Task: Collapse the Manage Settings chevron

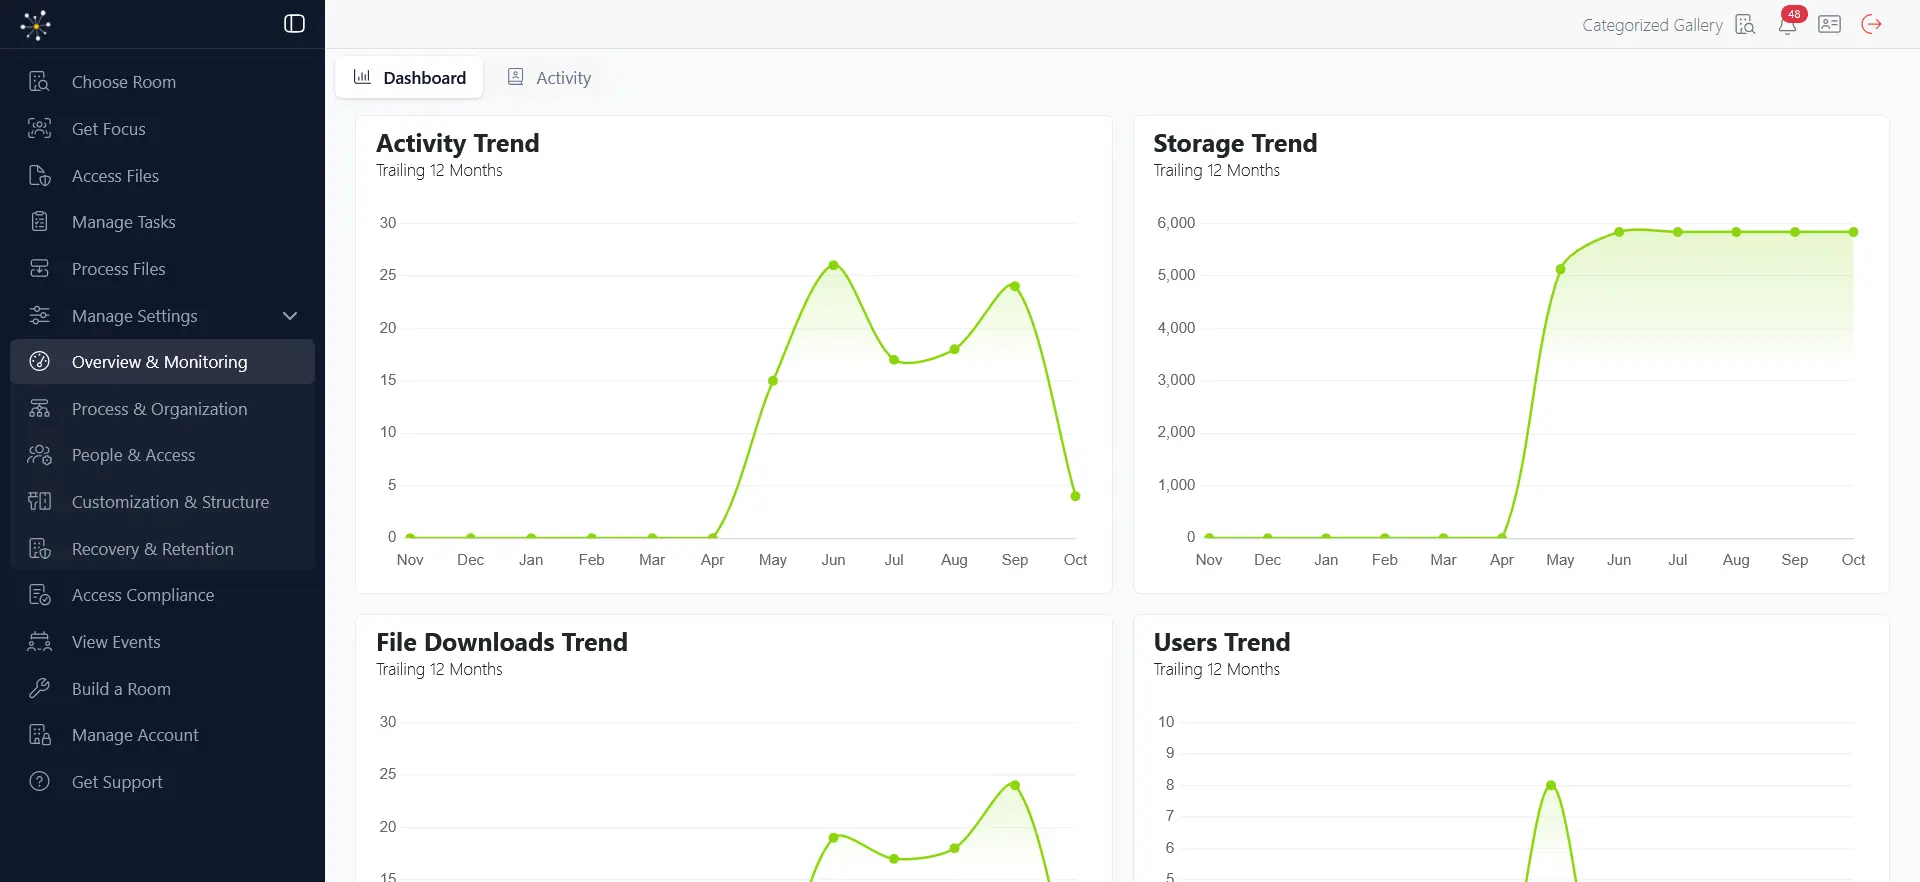Action: click(290, 316)
